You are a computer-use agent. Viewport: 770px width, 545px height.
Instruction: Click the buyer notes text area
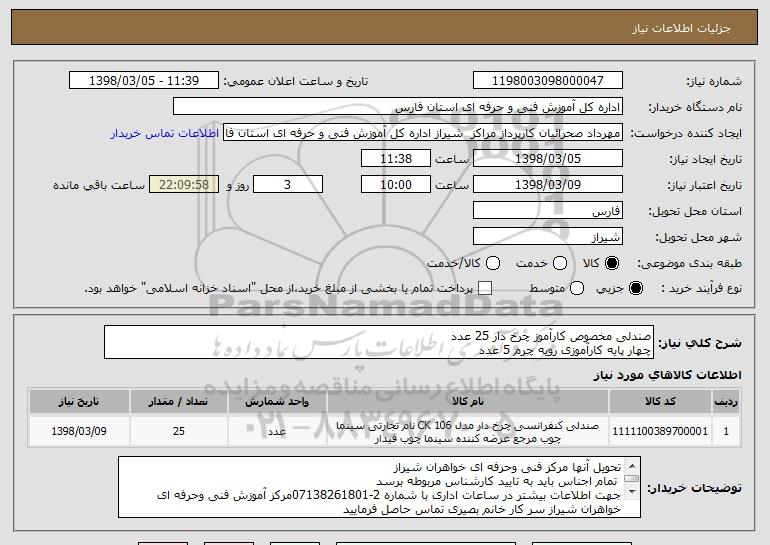pos(379,487)
